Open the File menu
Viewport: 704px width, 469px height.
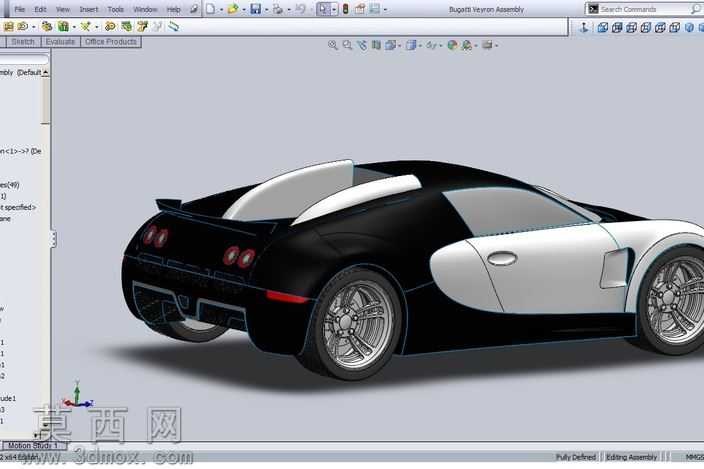point(19,9)
